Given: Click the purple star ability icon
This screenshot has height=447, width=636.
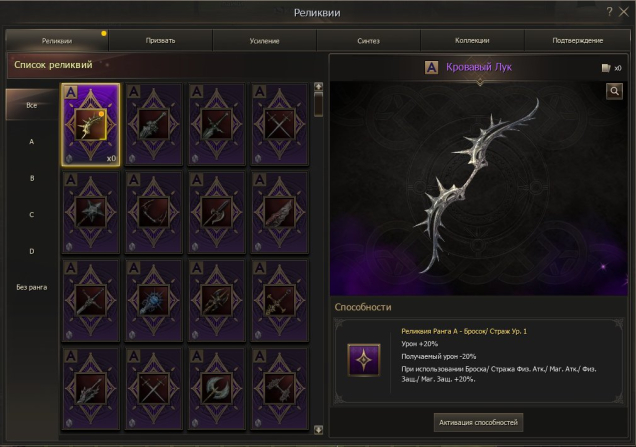Looking at the screenshot, I should click(364, 360).
